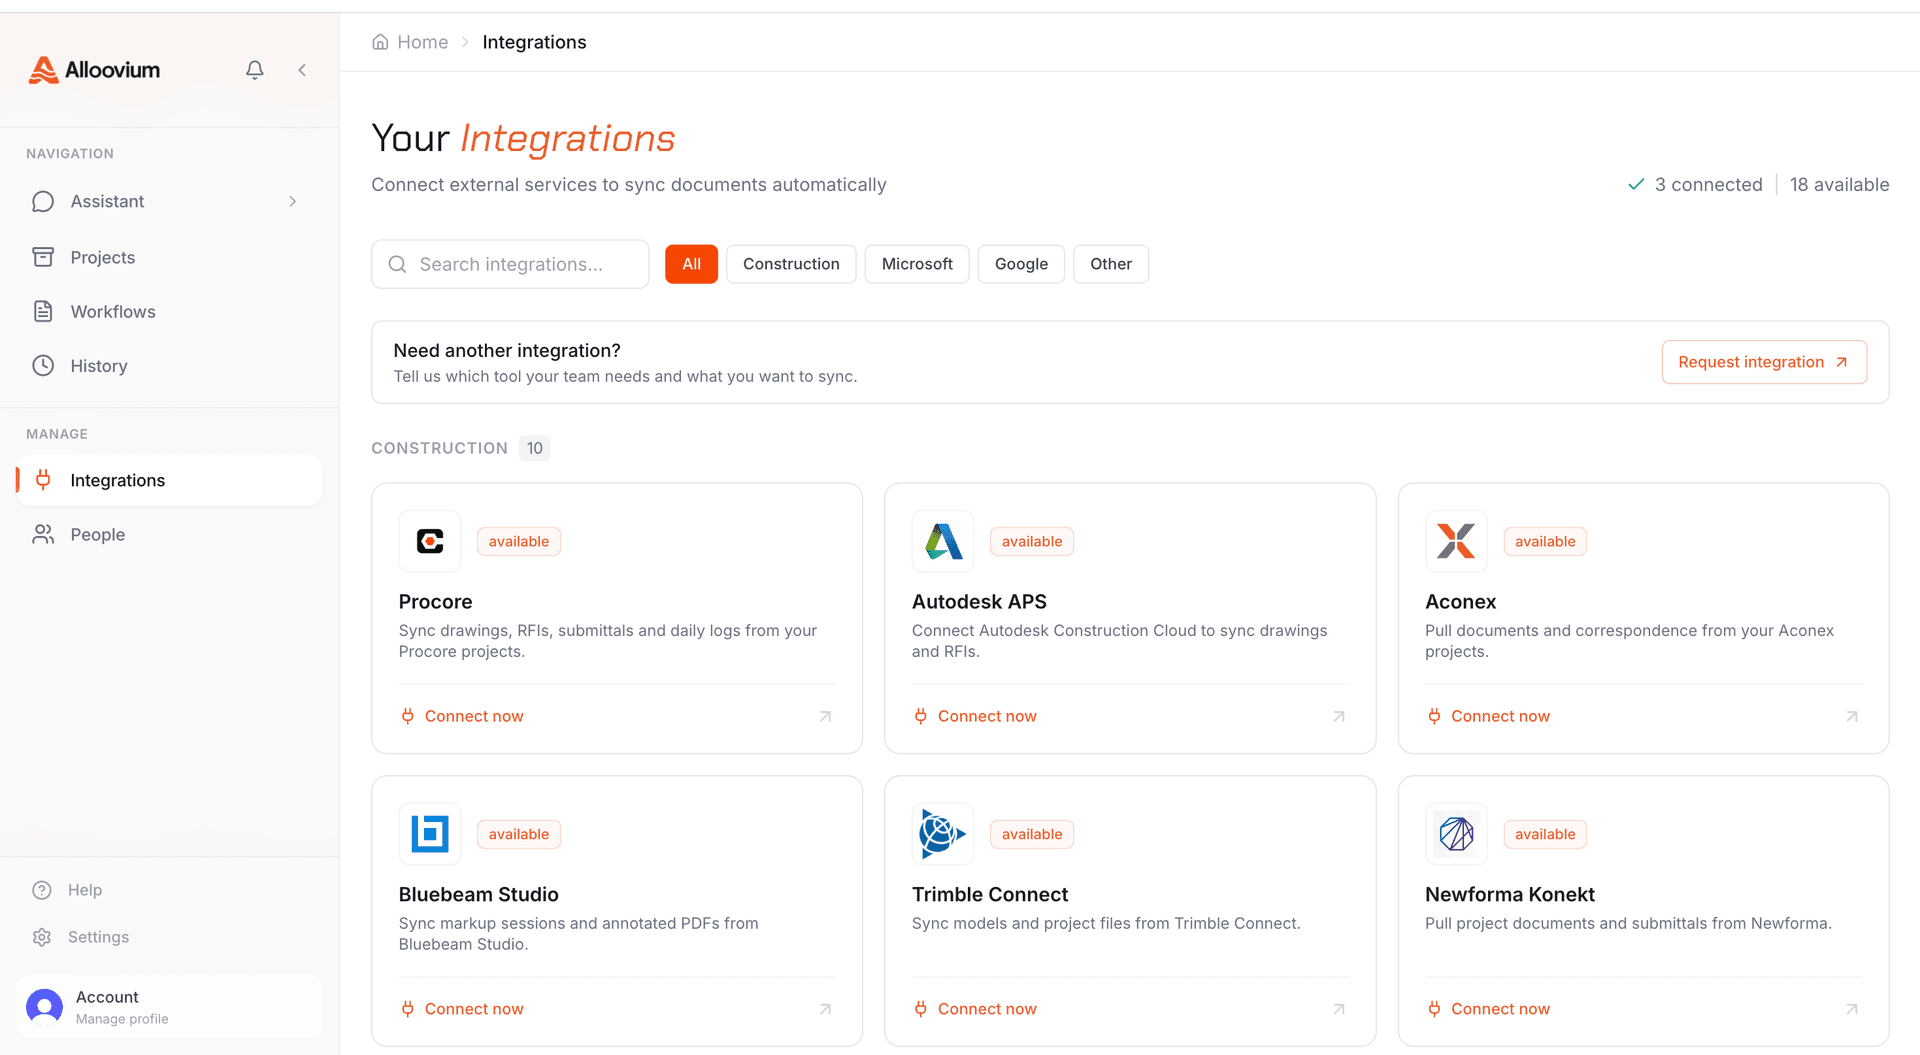Click the Autodesk APS logo
The width and height of the screenshot is (1920, 1055).
943,541
